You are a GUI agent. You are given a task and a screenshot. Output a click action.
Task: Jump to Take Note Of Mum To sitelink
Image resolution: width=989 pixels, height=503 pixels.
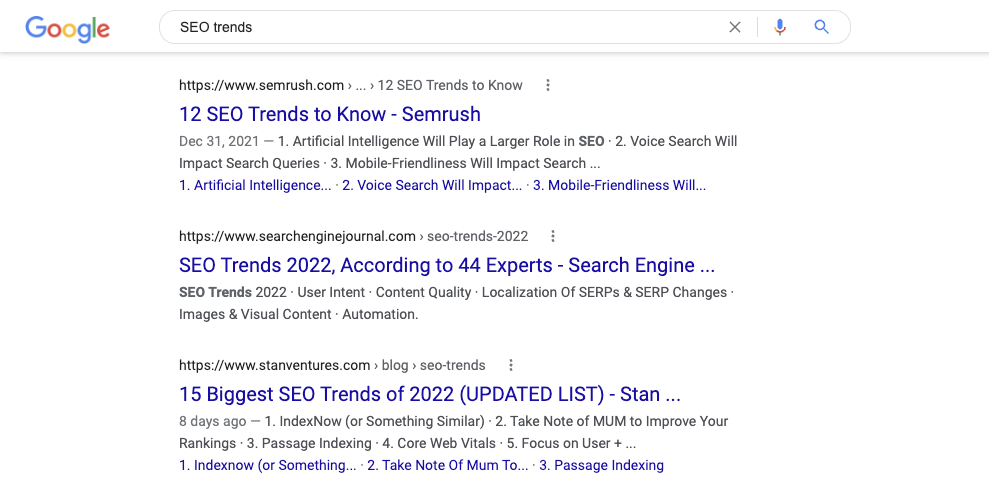click(447, 465)
